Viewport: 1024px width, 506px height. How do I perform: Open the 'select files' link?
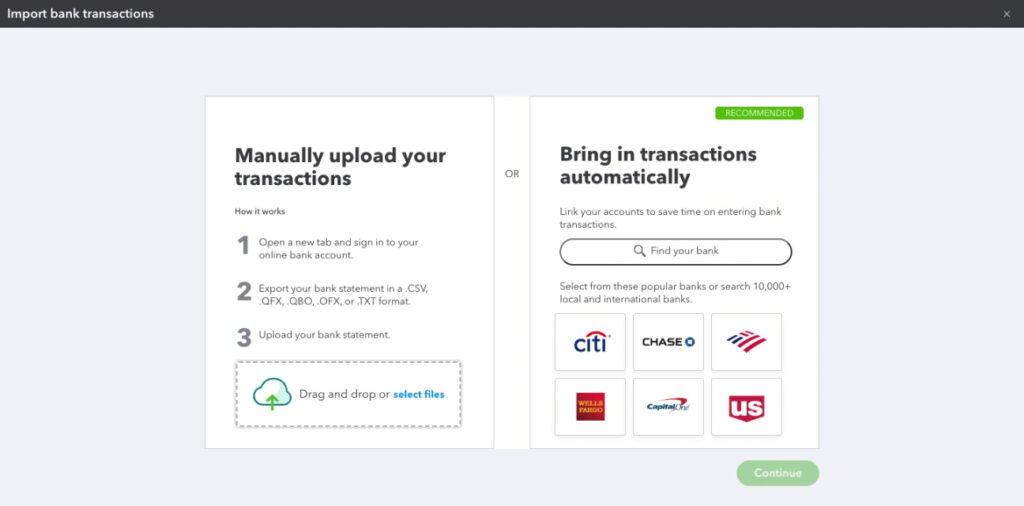pos(419,395)
